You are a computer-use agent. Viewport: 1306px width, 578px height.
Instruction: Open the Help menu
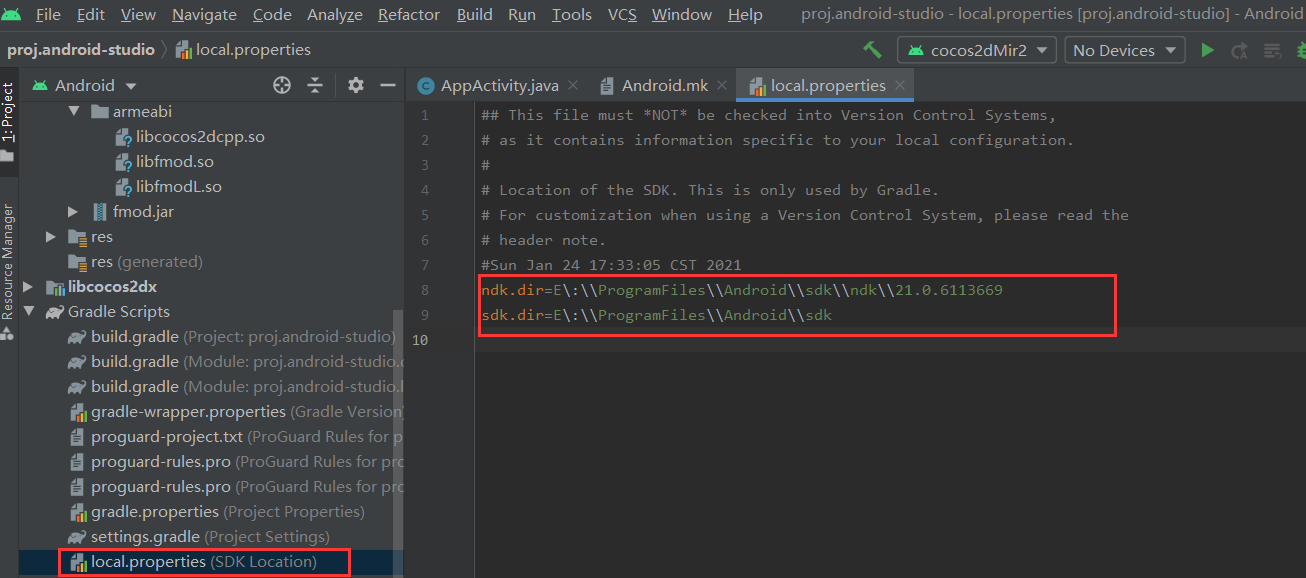click(745, 15)
